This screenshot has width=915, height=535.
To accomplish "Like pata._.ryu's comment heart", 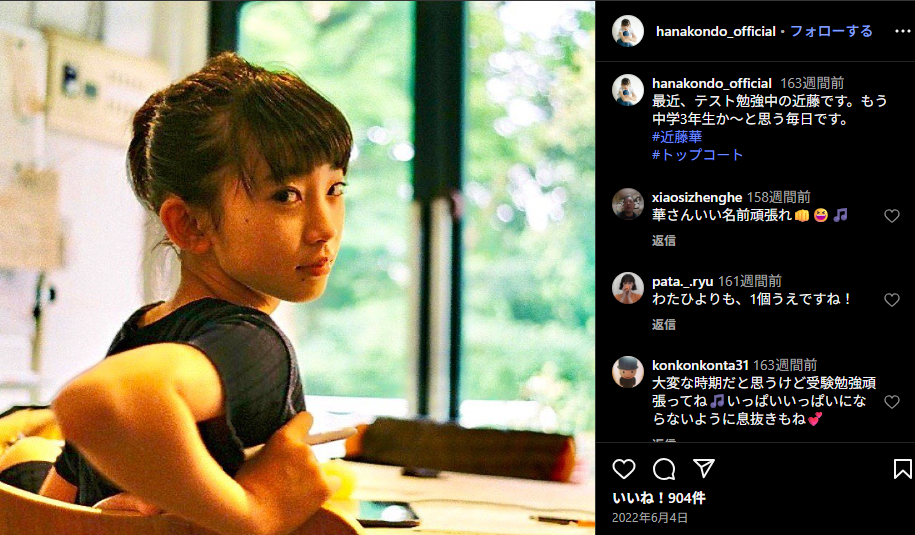I will coord(892,300).
